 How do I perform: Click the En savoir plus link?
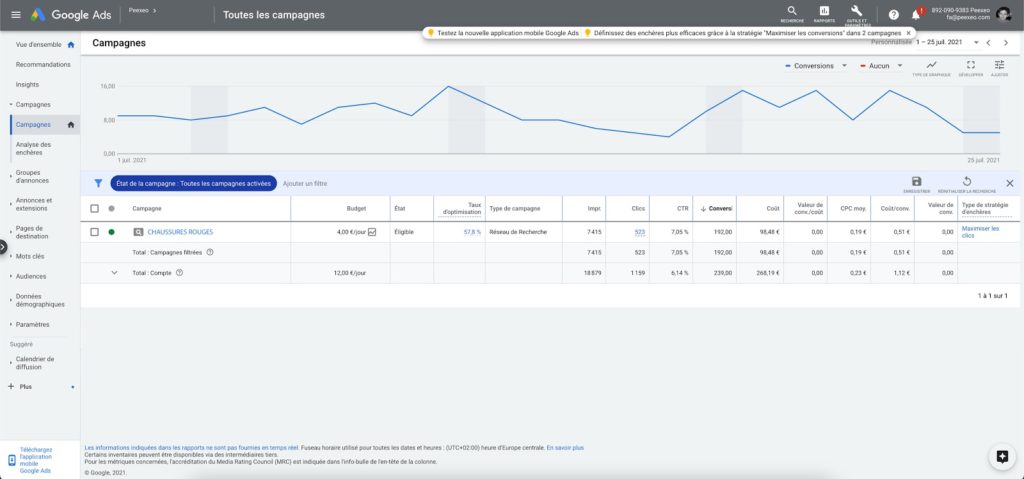[565, 448]
